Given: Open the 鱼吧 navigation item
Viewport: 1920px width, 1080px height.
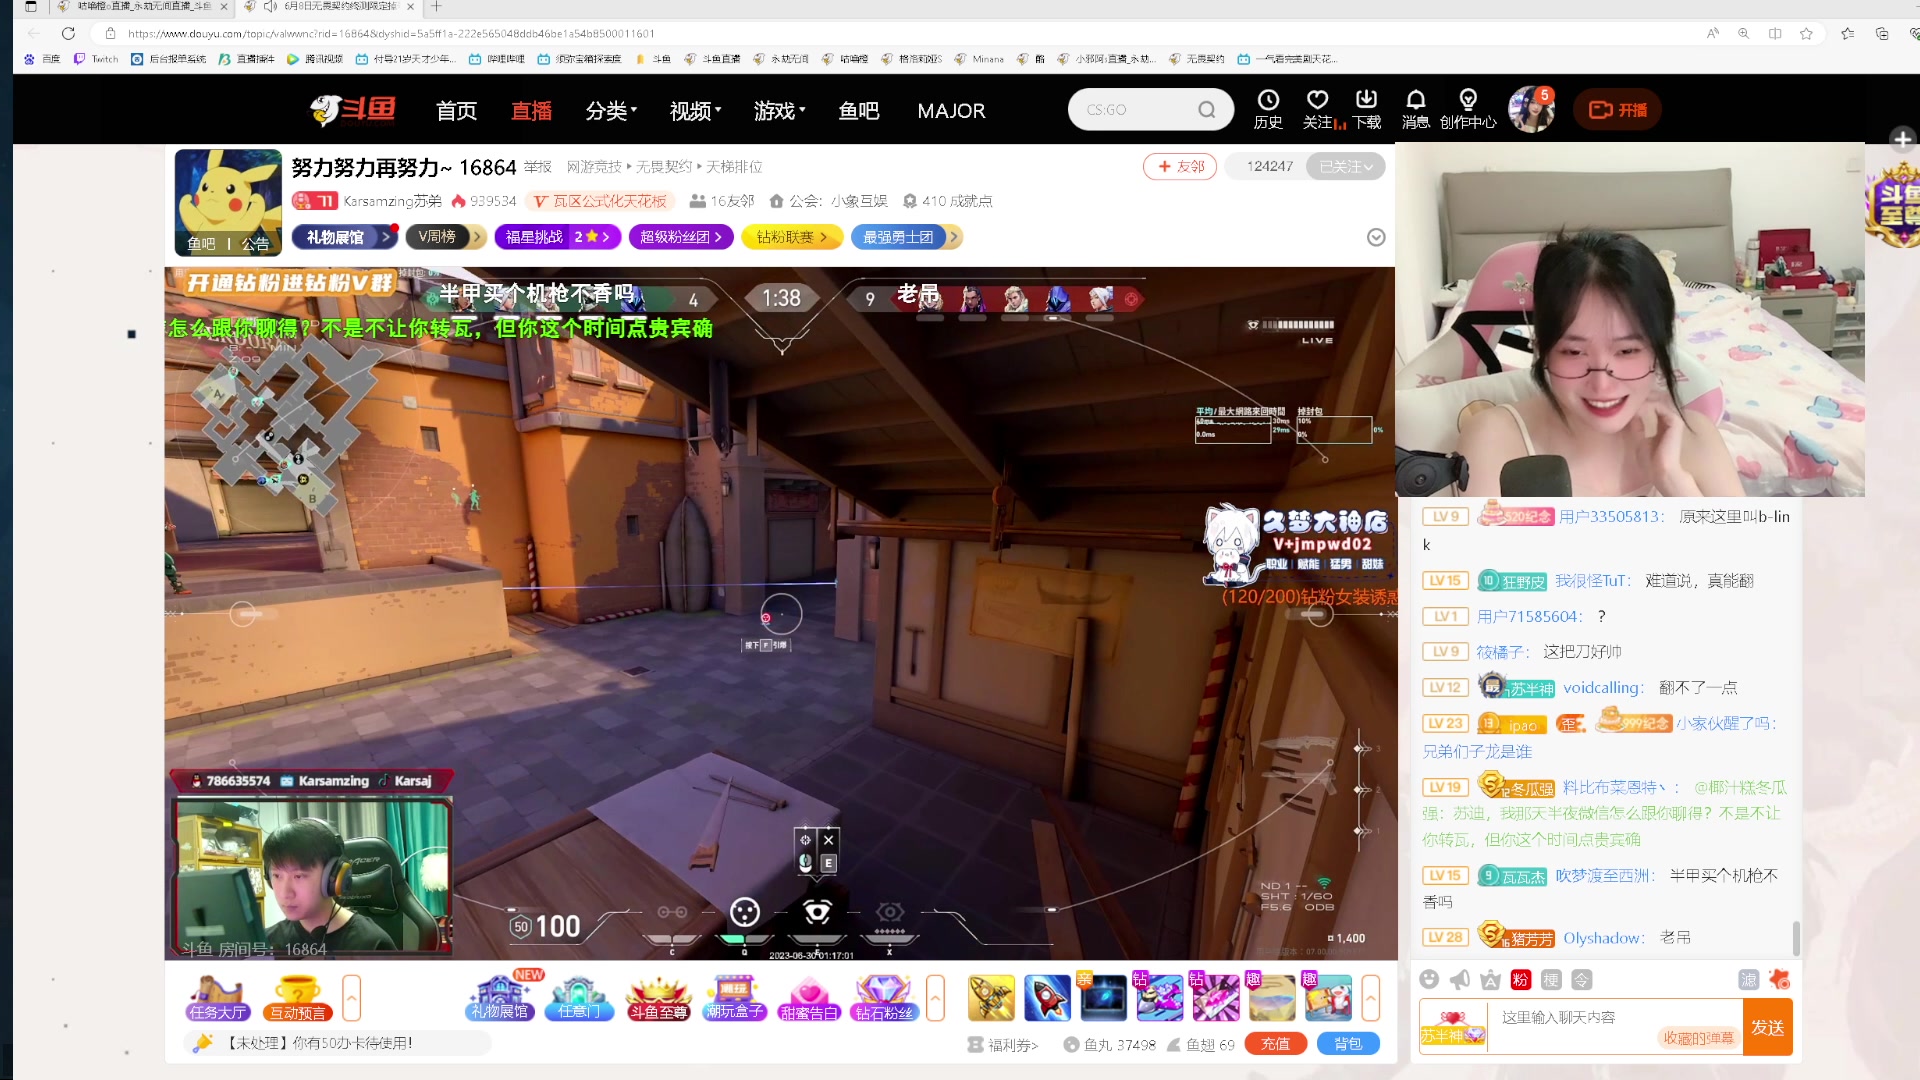Looking at the screenshot, I should click(x=858, y=111).
